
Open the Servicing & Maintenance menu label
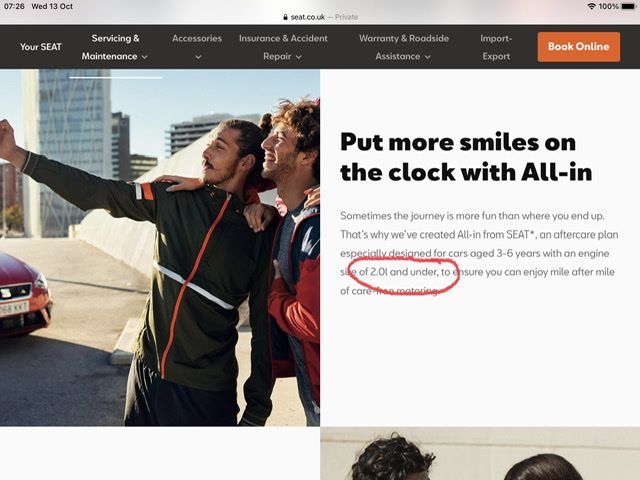(110, 47)
